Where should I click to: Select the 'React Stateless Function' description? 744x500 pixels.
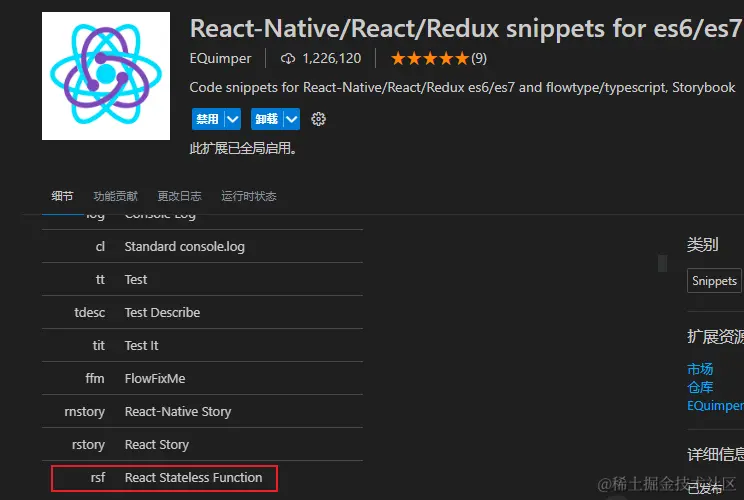coord(193,477)
